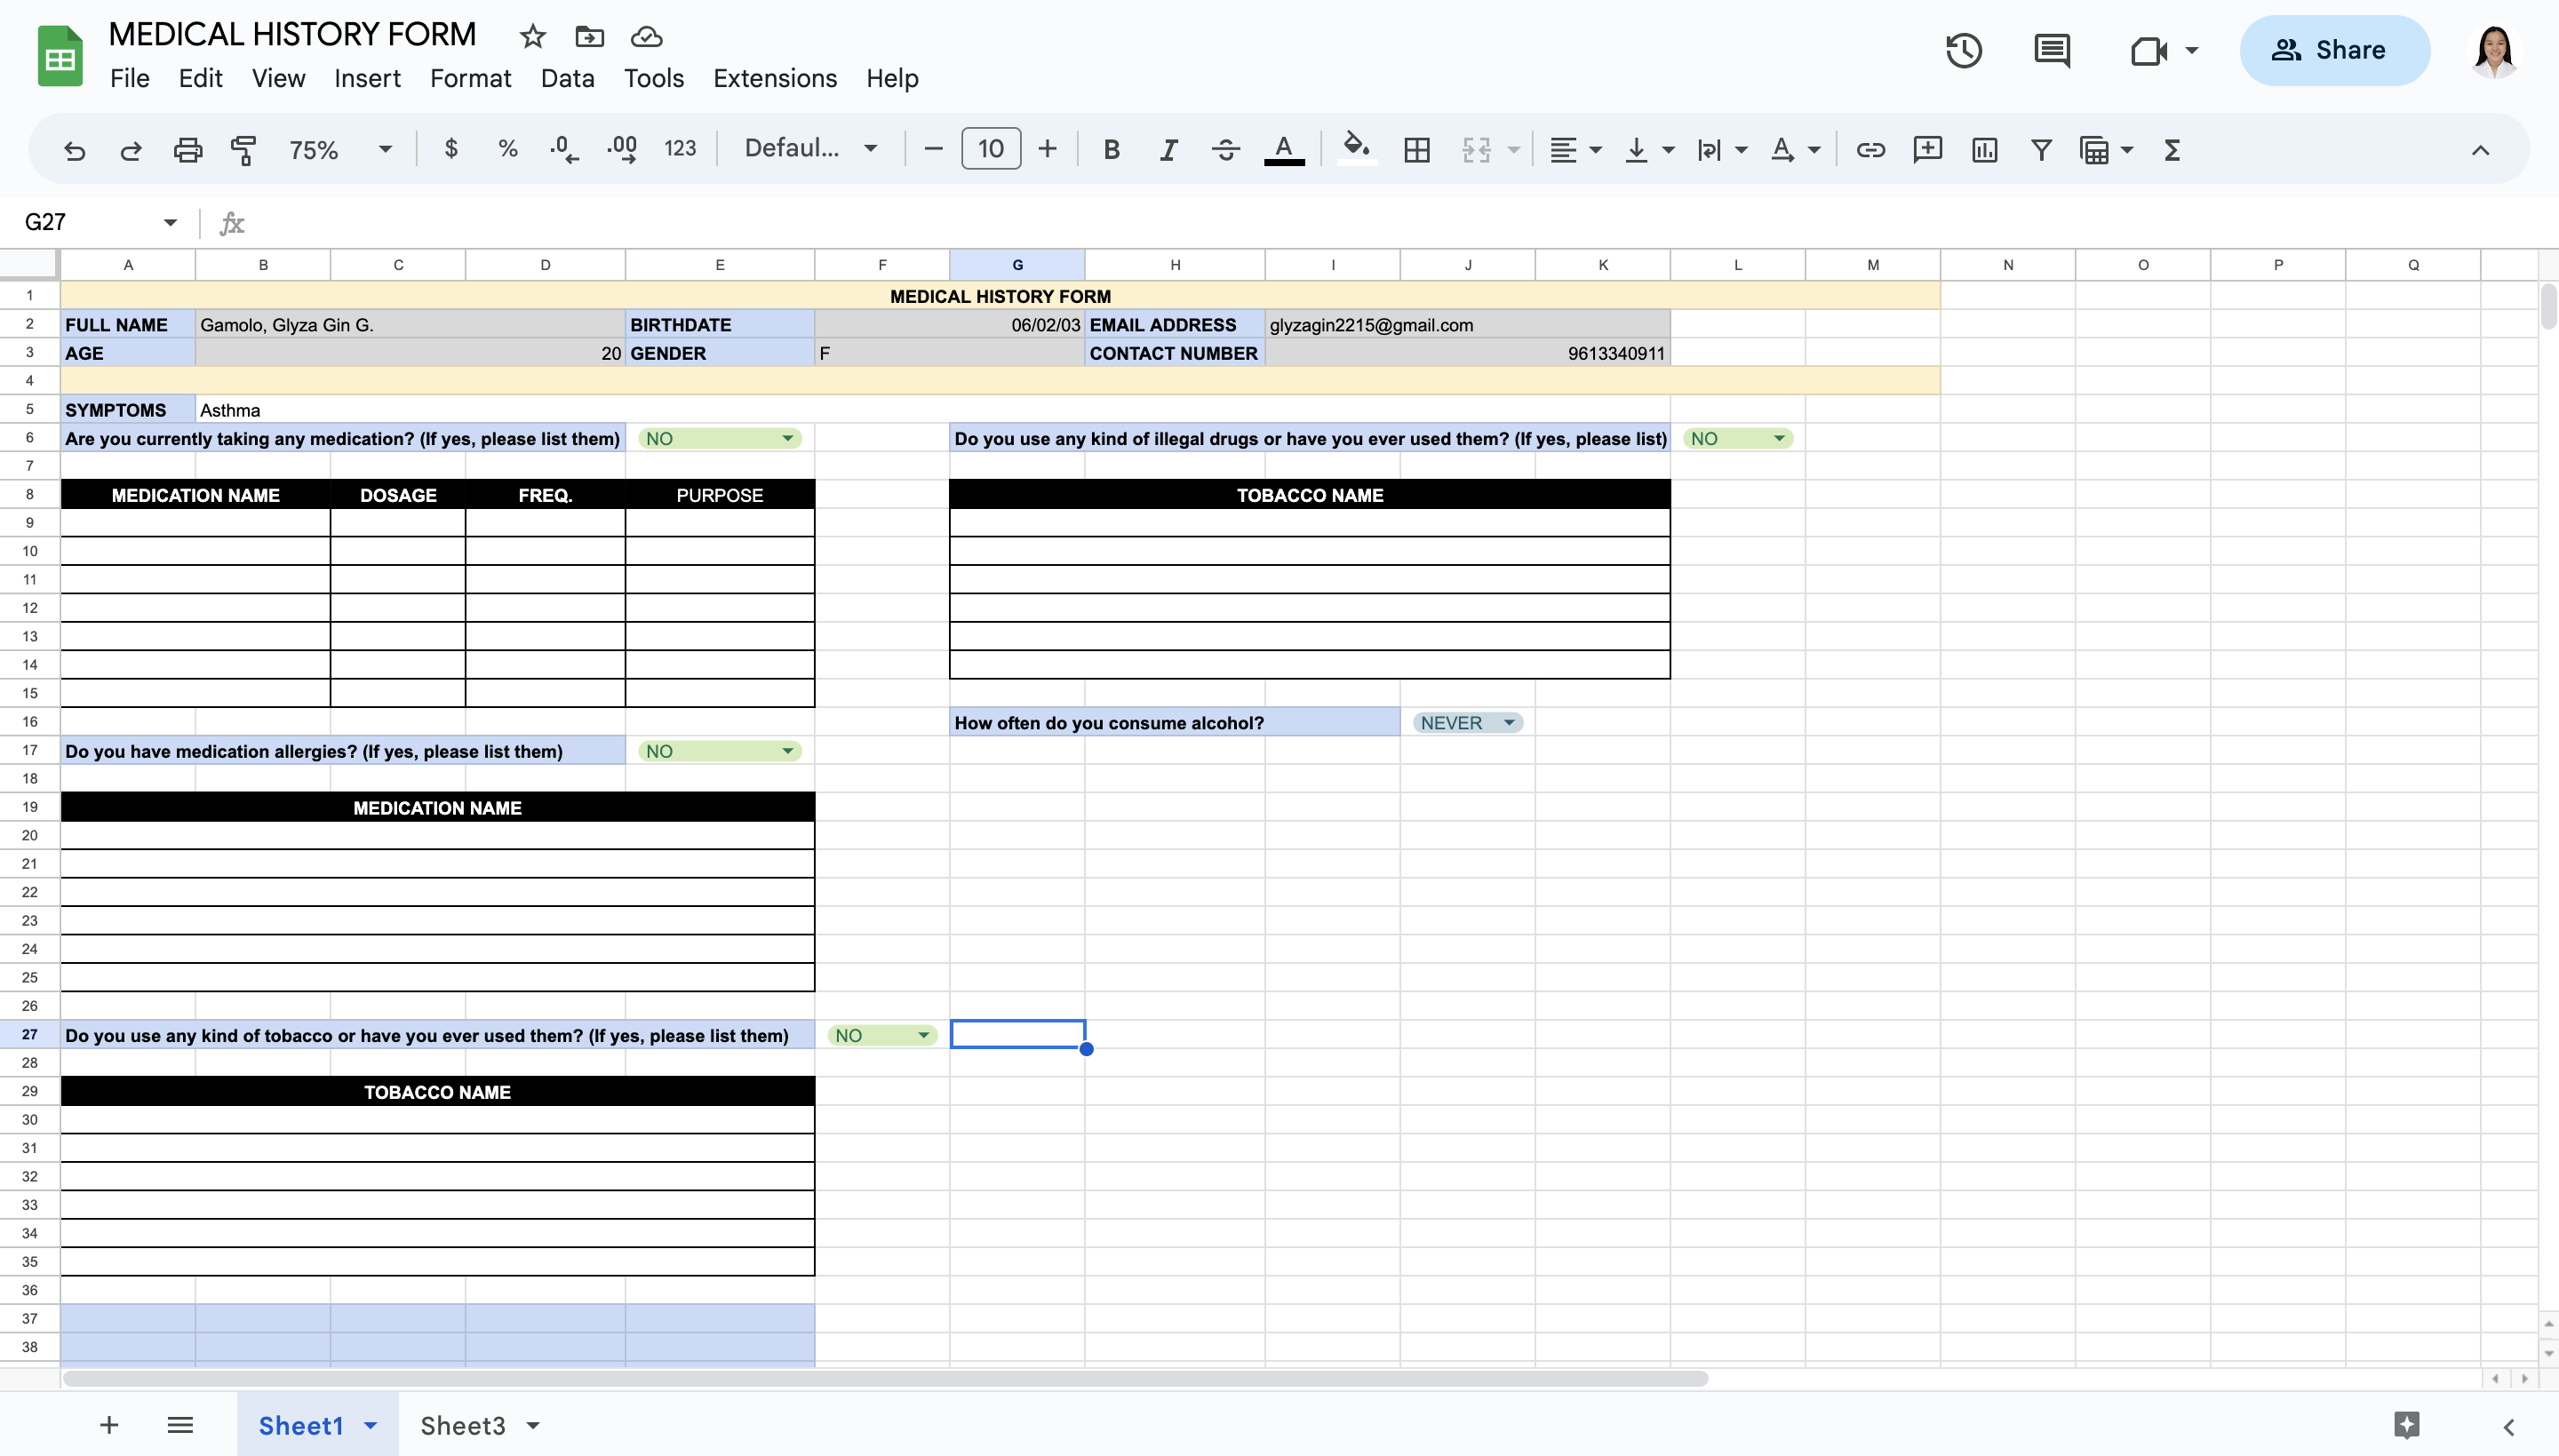Open version history clock icon
The height and width of the screenshot is (1456, 2559).
coord(1964,50)
